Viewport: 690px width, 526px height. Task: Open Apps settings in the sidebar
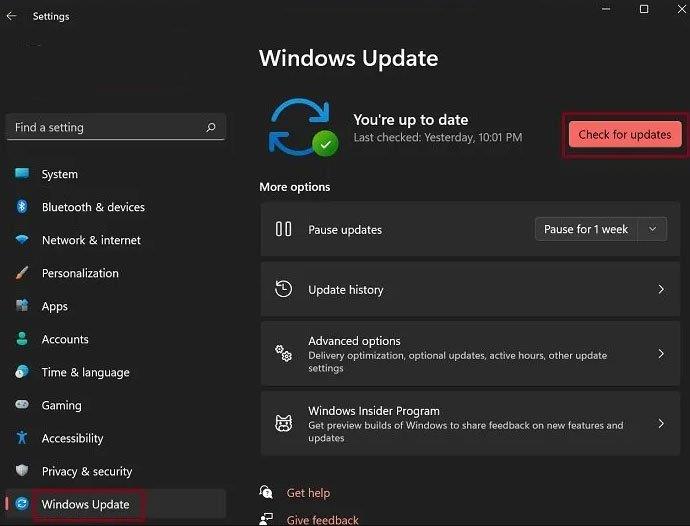55,306
